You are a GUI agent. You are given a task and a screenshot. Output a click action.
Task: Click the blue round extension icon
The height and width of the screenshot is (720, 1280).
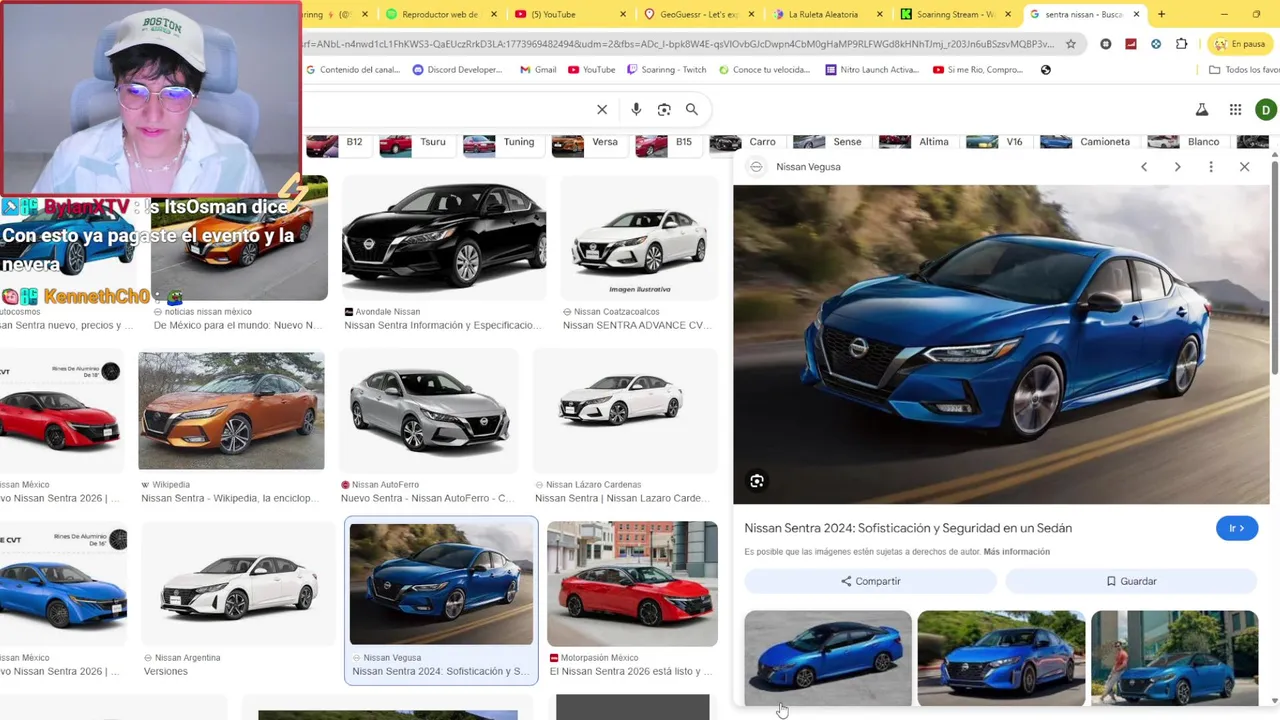[1156, 44]
